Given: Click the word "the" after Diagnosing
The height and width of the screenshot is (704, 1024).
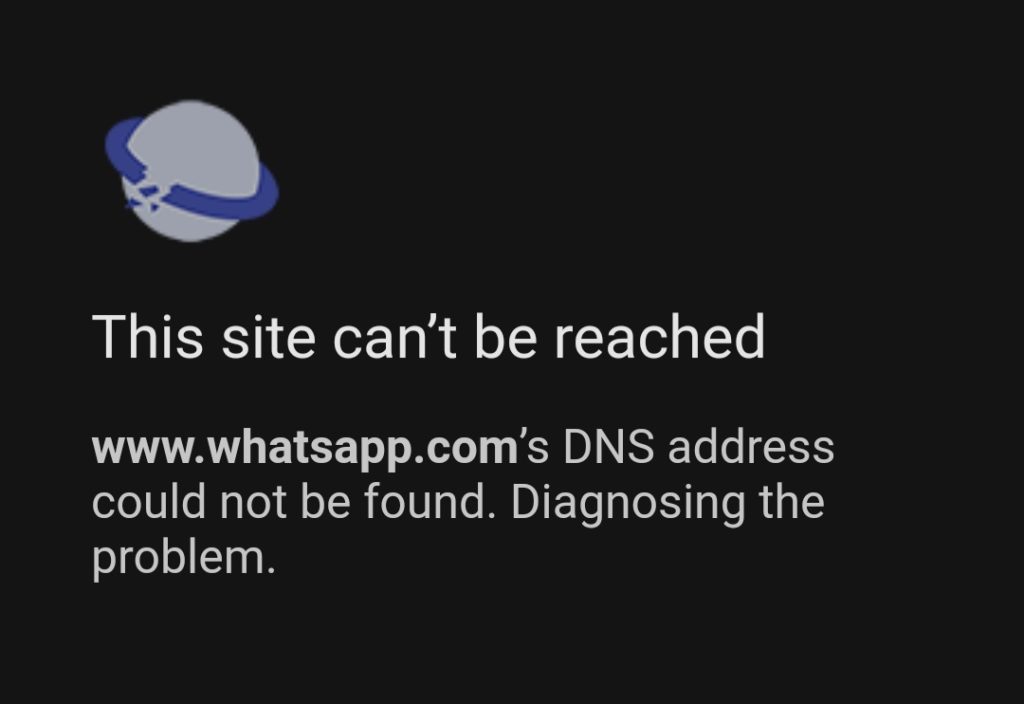Looking at the screenshot, I should pyautogui.click(x=792, y=502).
